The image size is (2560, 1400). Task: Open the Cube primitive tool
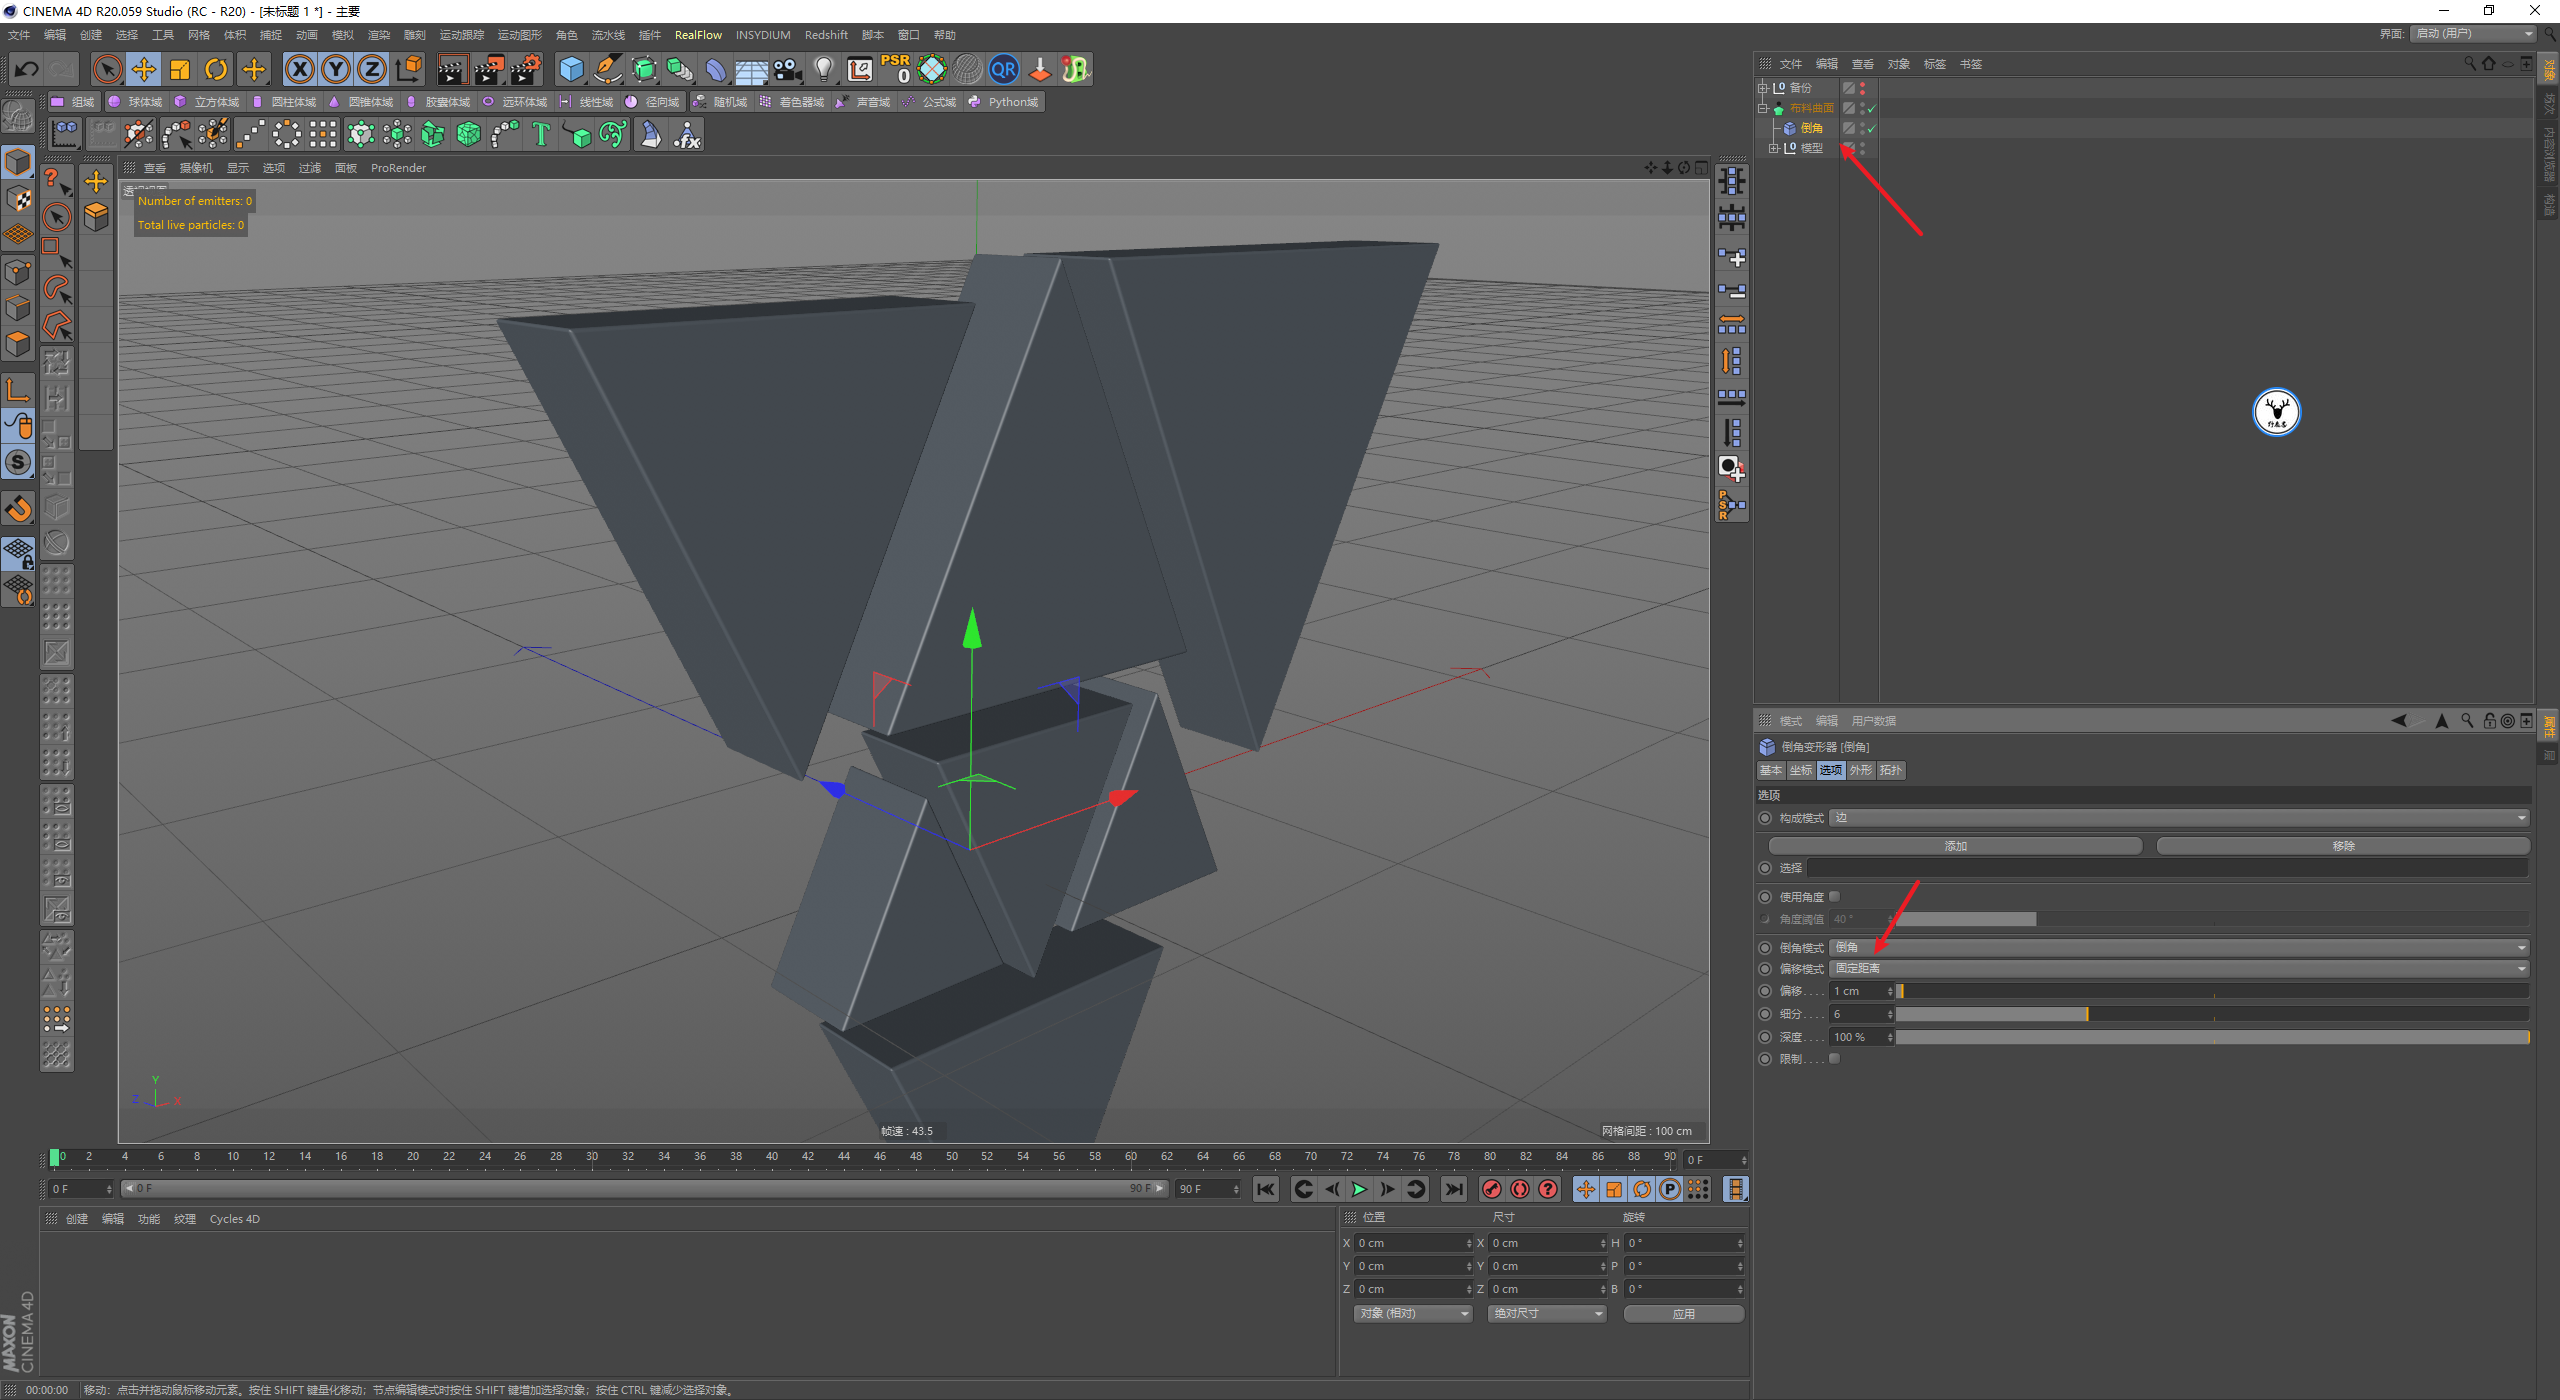[x=571, y=69]
